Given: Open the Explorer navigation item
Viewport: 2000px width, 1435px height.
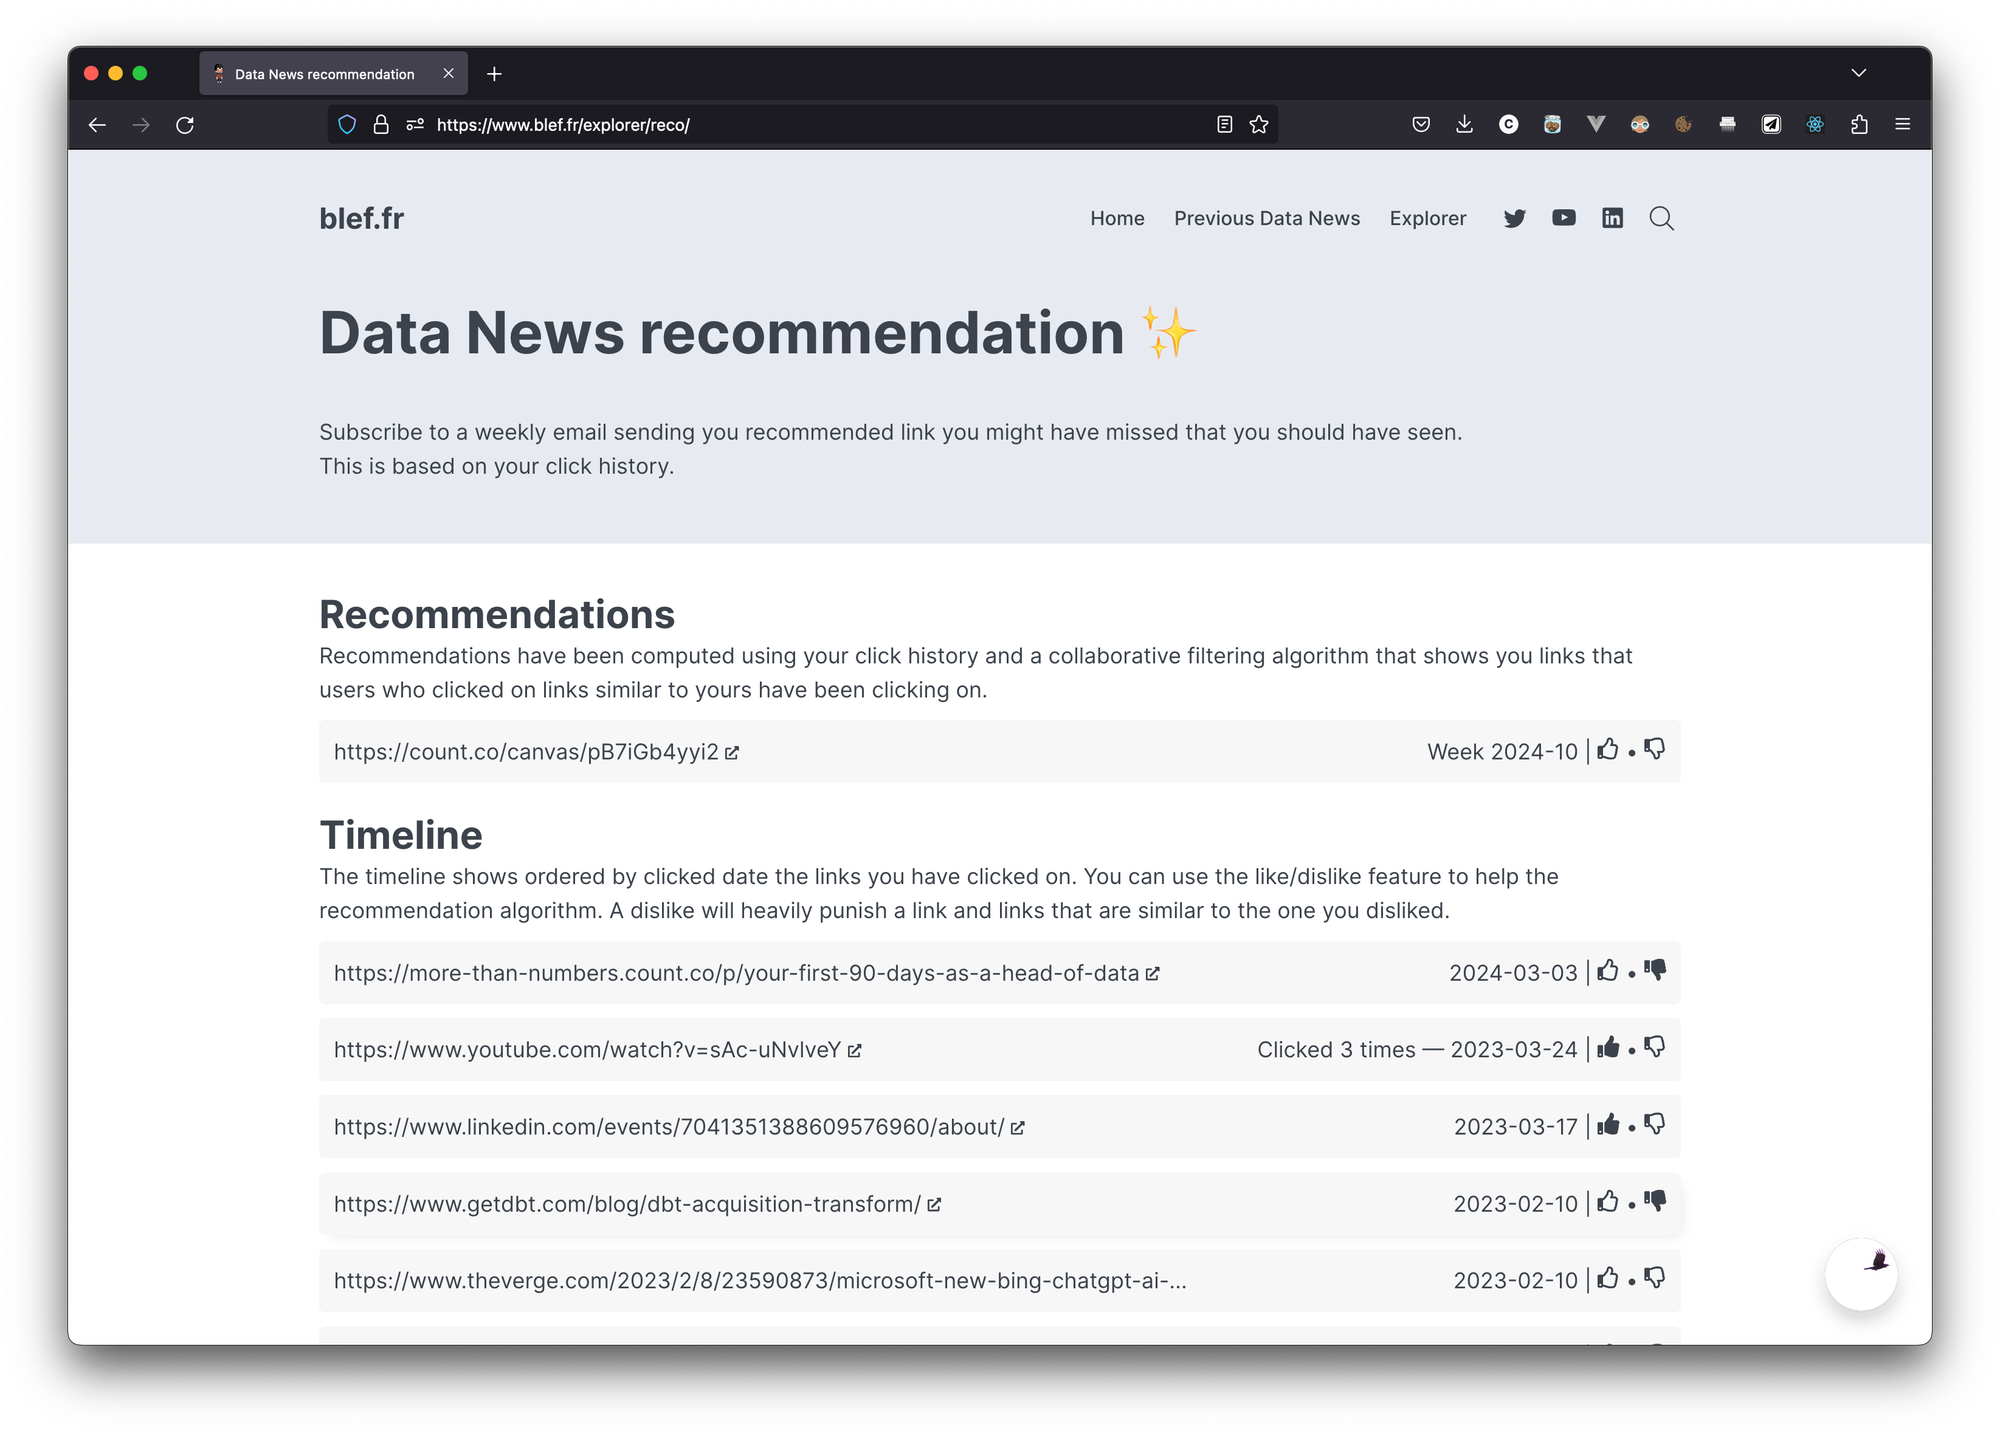Looking at the screenshot, I should 1427,218.
